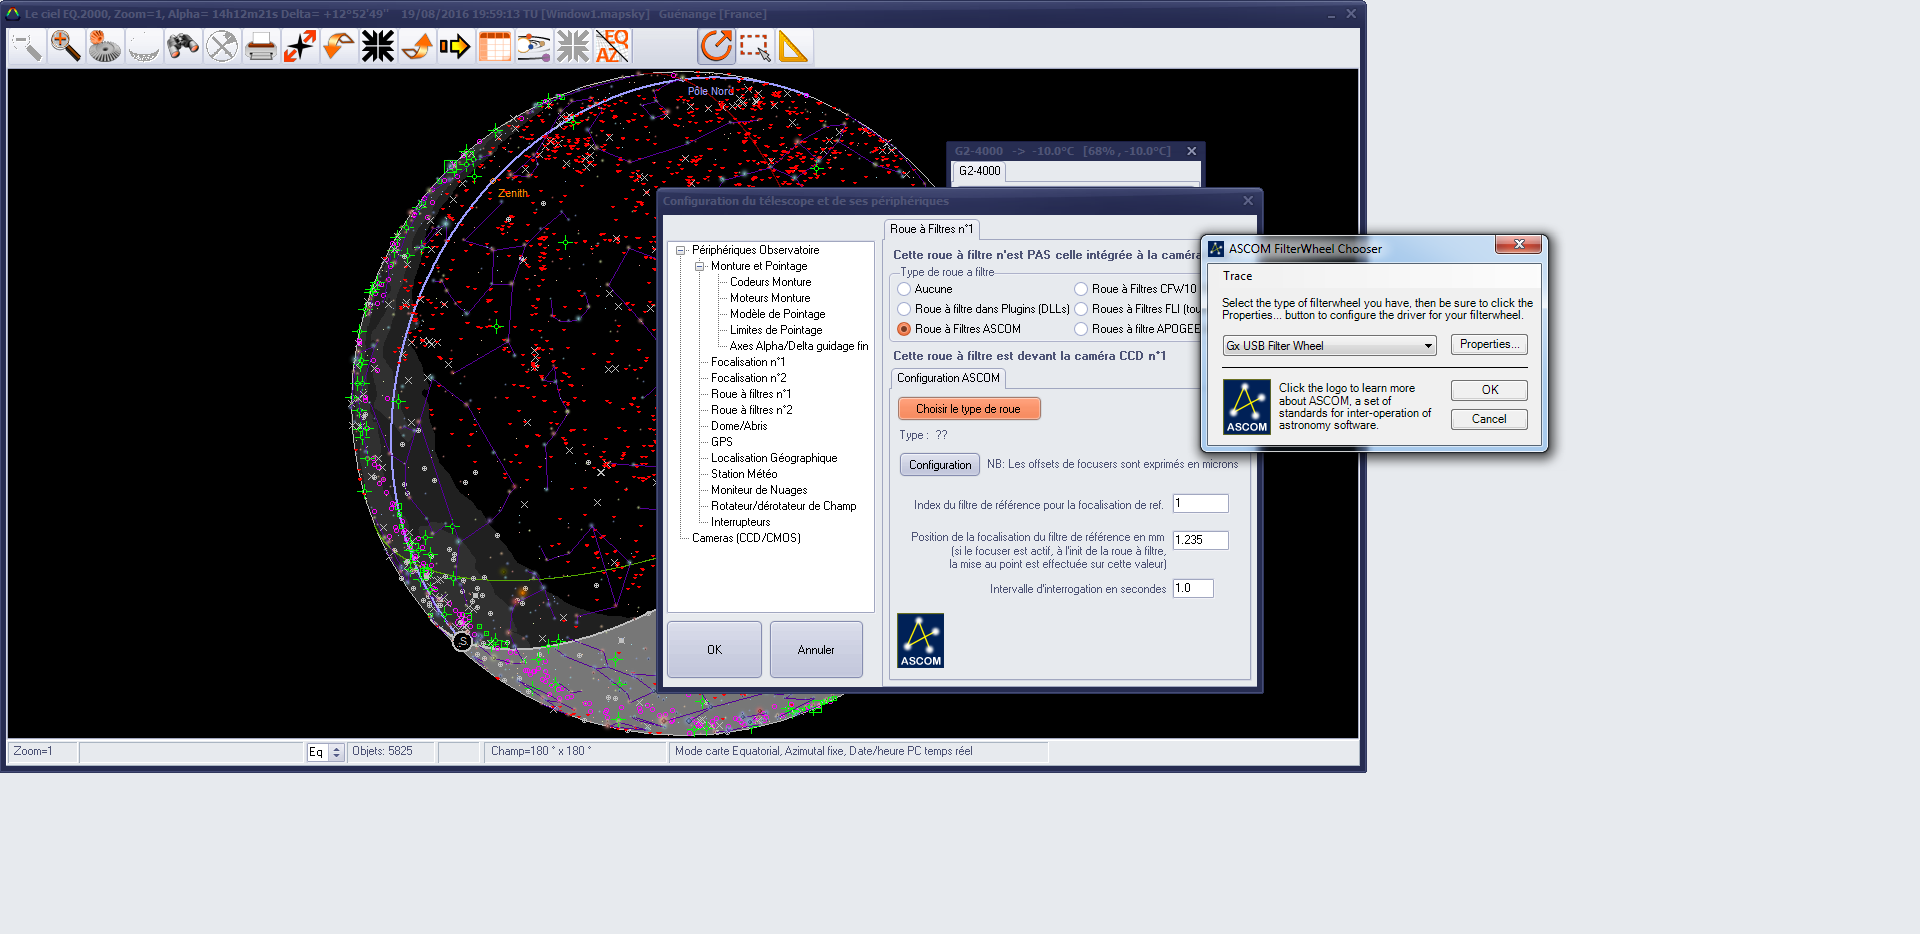Click the EQ/AZ coordinate mode icon
The image size is (1920, 934).
(612, 46)
